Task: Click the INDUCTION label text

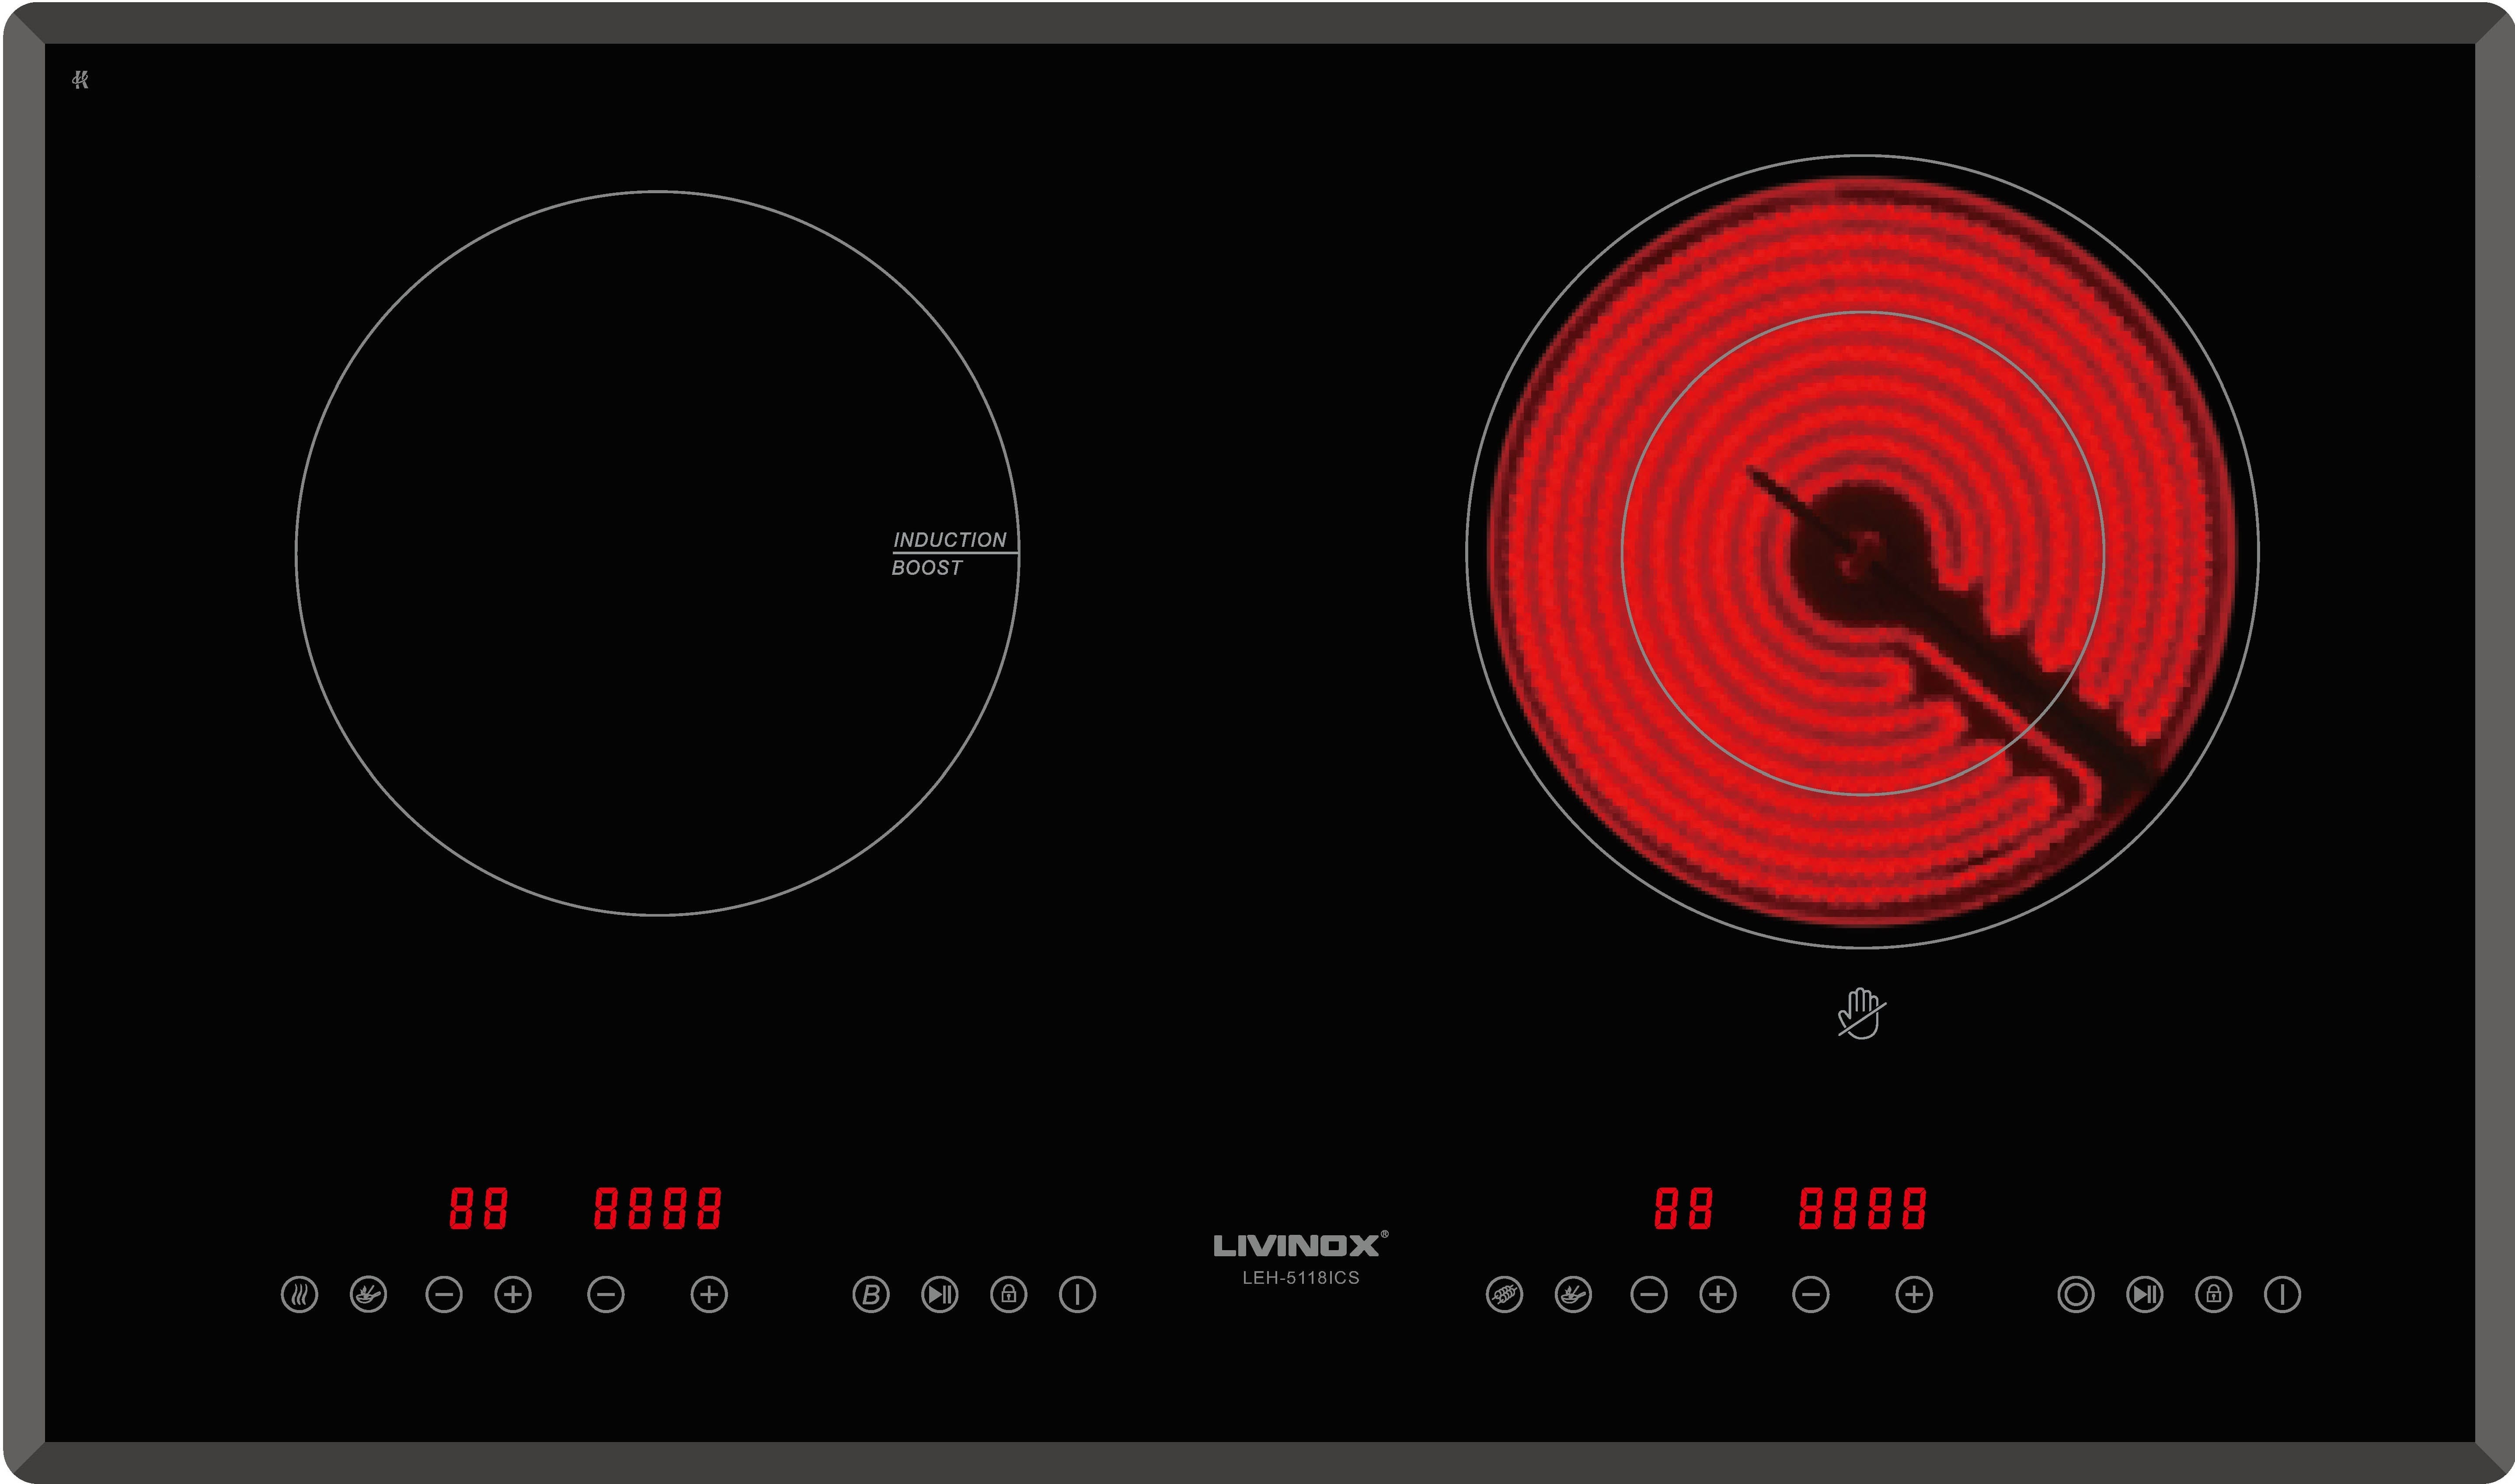Action: point(950,540)
